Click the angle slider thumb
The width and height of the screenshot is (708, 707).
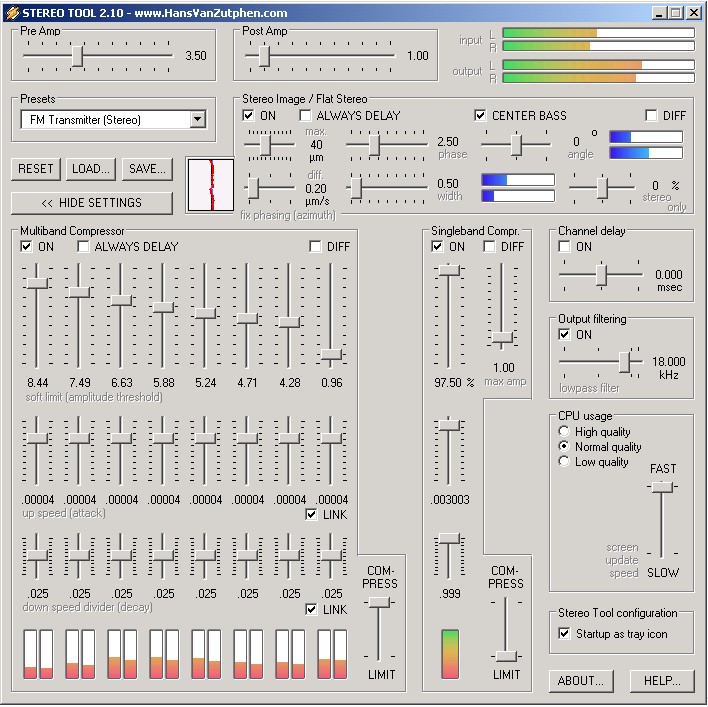516,145
